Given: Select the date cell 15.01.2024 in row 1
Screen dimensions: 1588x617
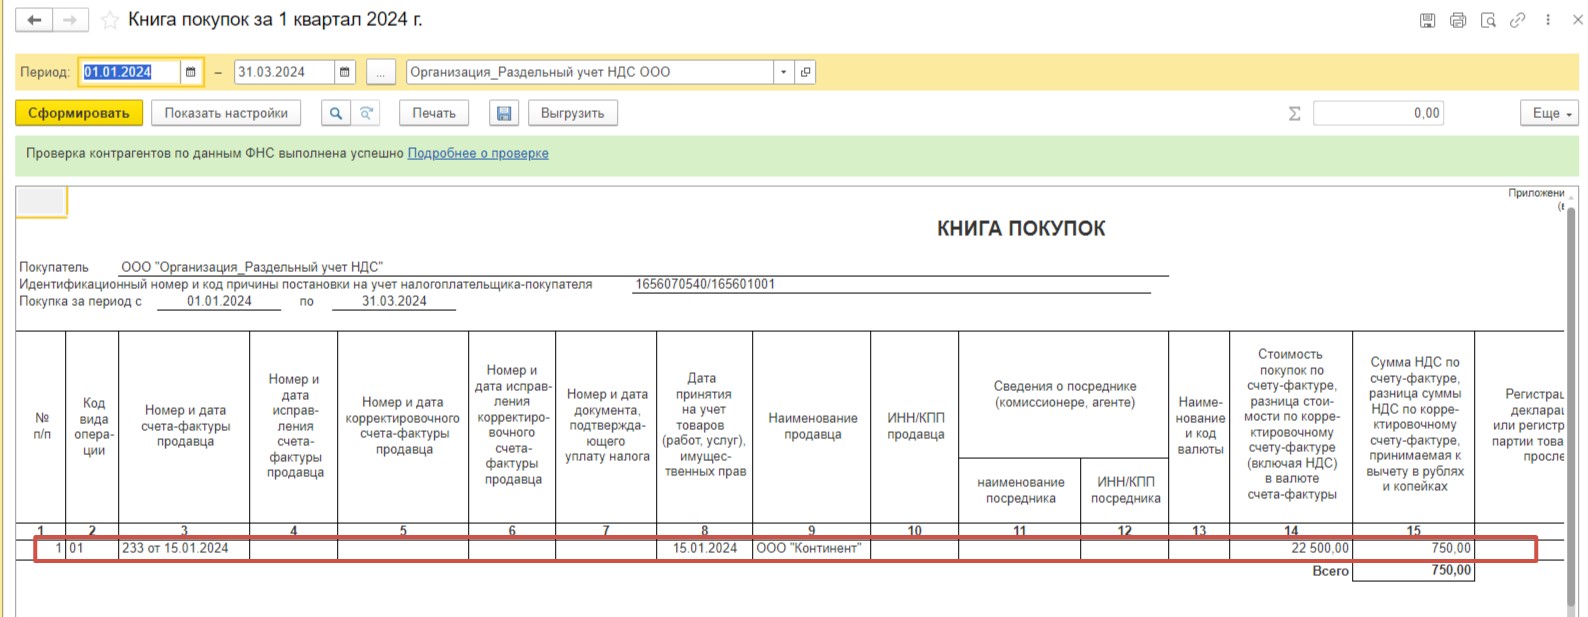Looking at the screenshot, I should [704, 548].
